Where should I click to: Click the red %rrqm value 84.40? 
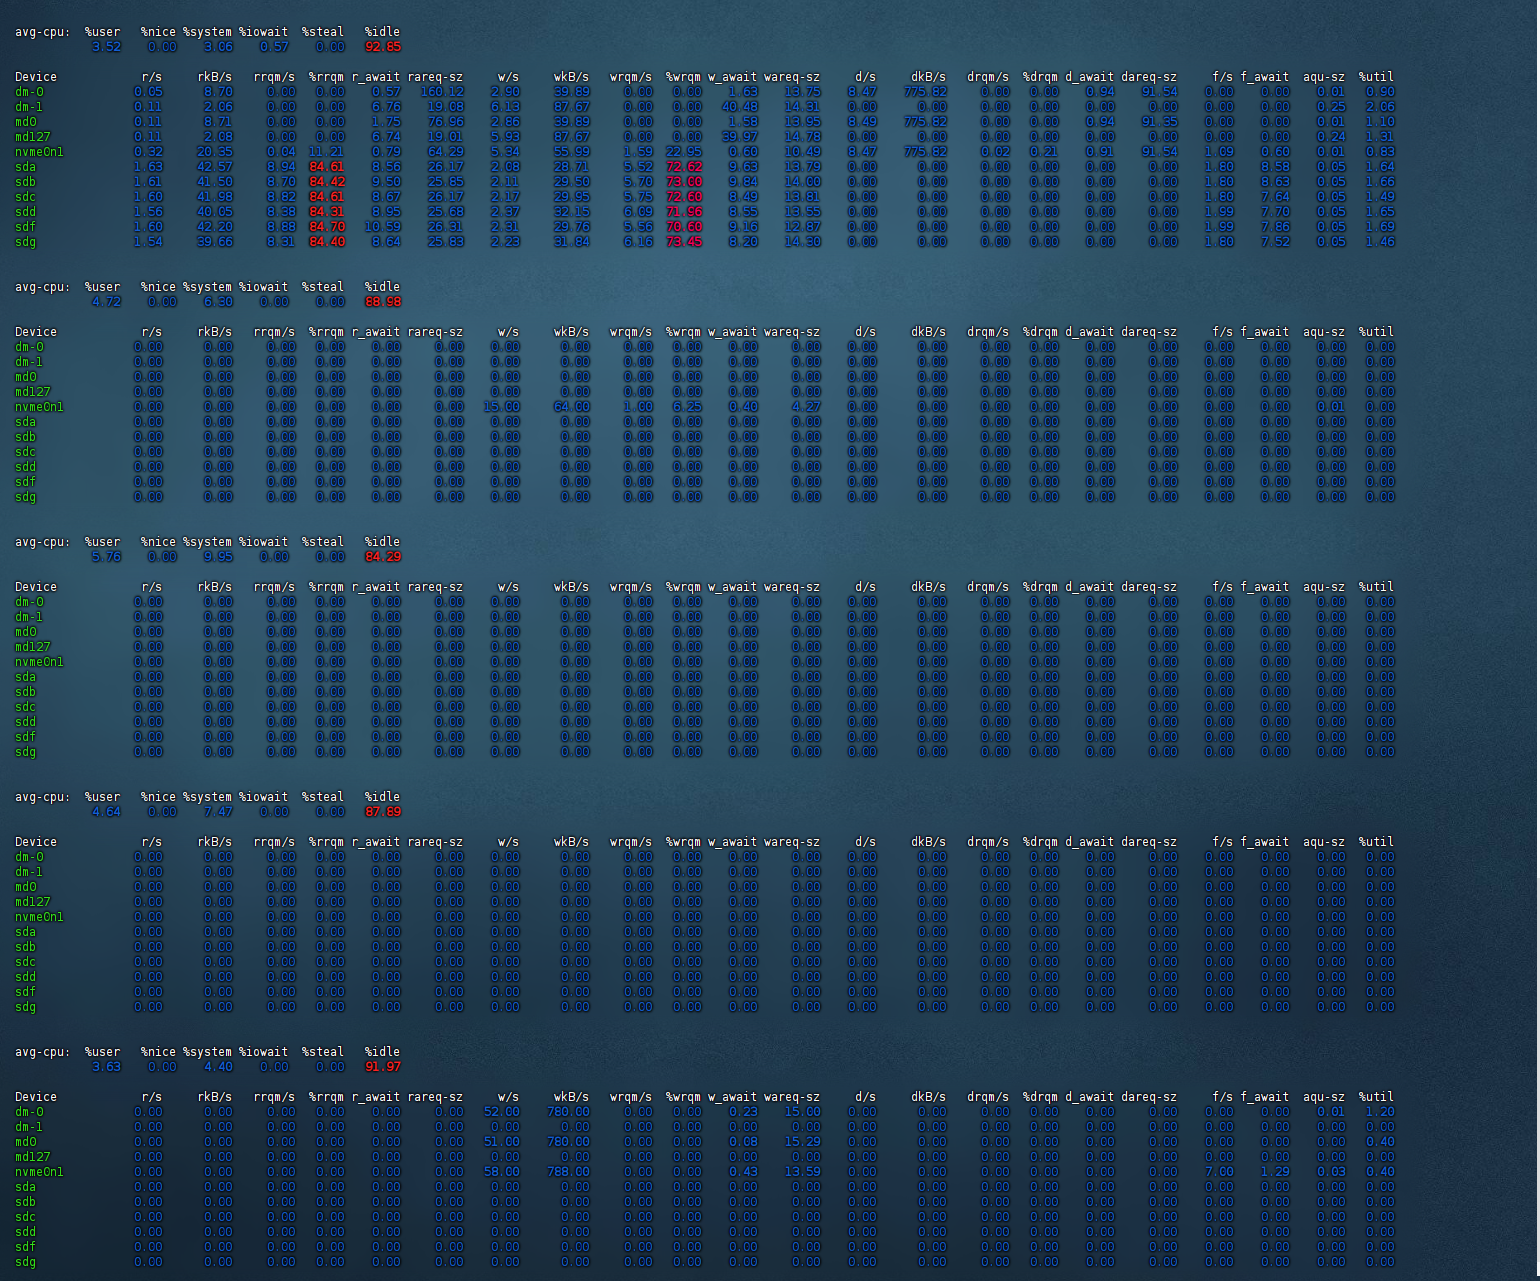click(327, 242)
